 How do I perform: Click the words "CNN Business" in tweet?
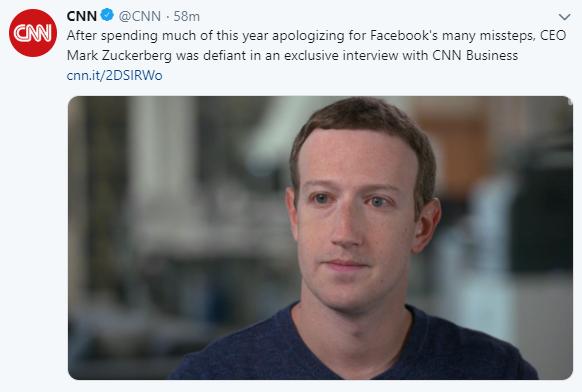[x=475, y=55]
